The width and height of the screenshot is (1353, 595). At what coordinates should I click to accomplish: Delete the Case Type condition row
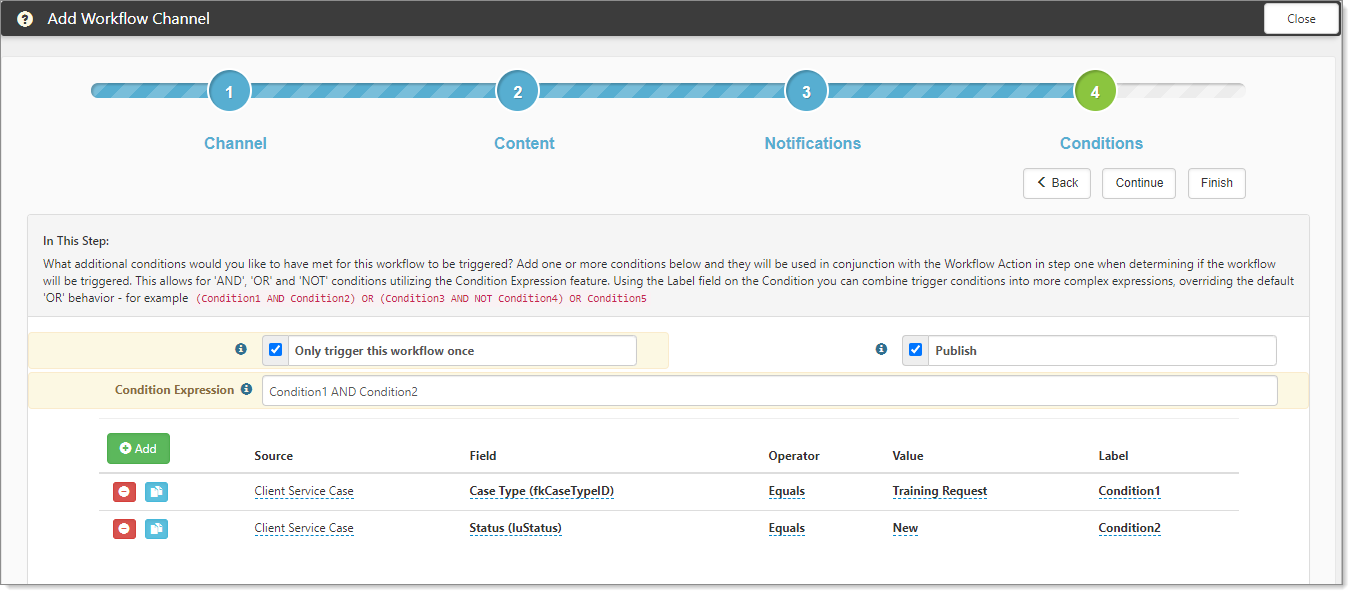[x=124, y=492]
